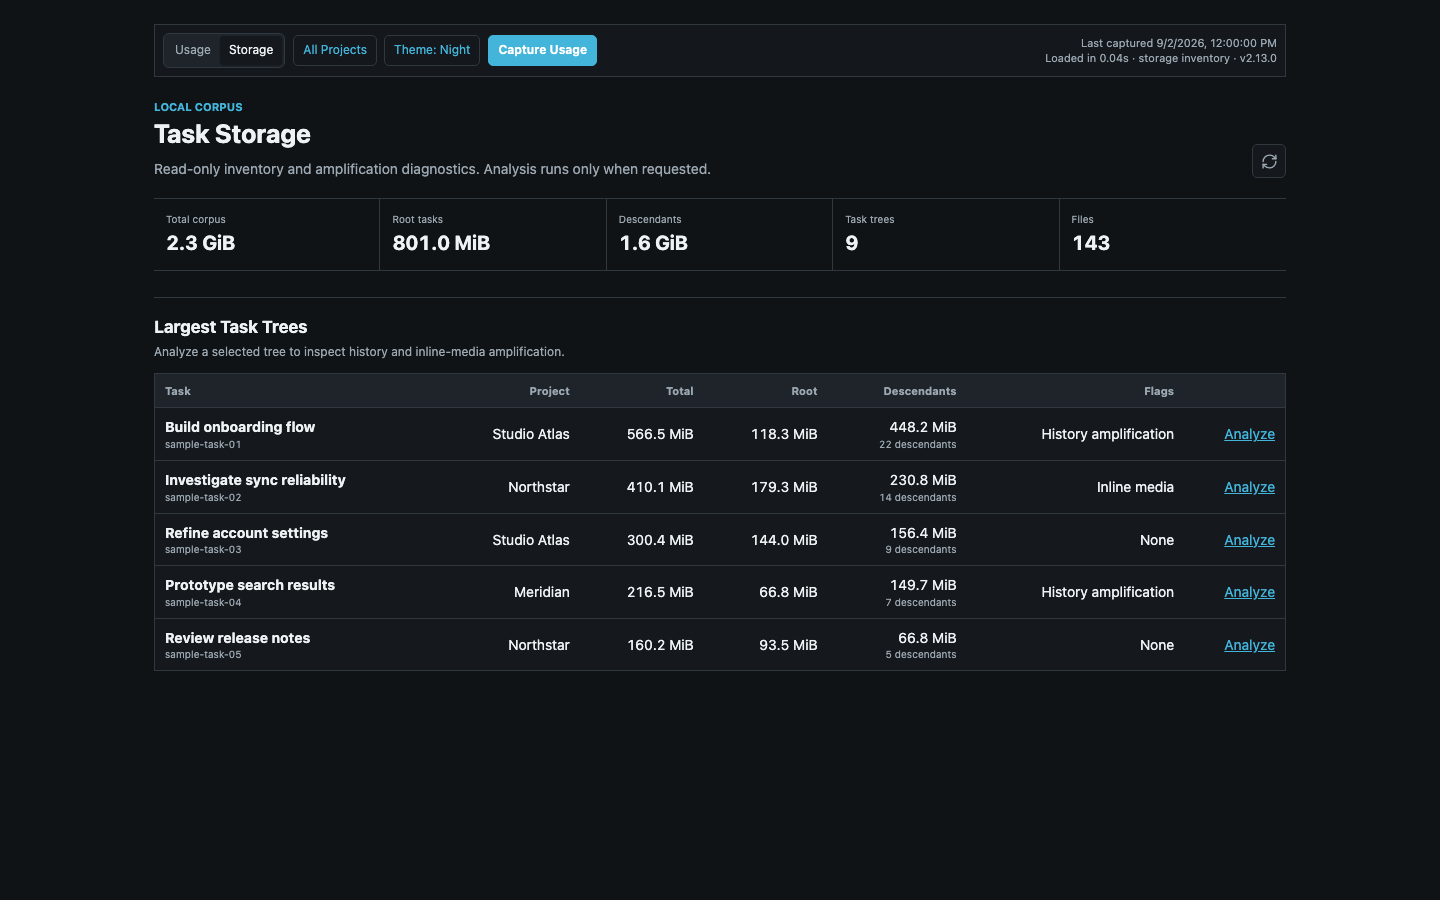Click the LOCAL CORPUS label
This screenshot has width=1440, height=900.
click(198, 107)
